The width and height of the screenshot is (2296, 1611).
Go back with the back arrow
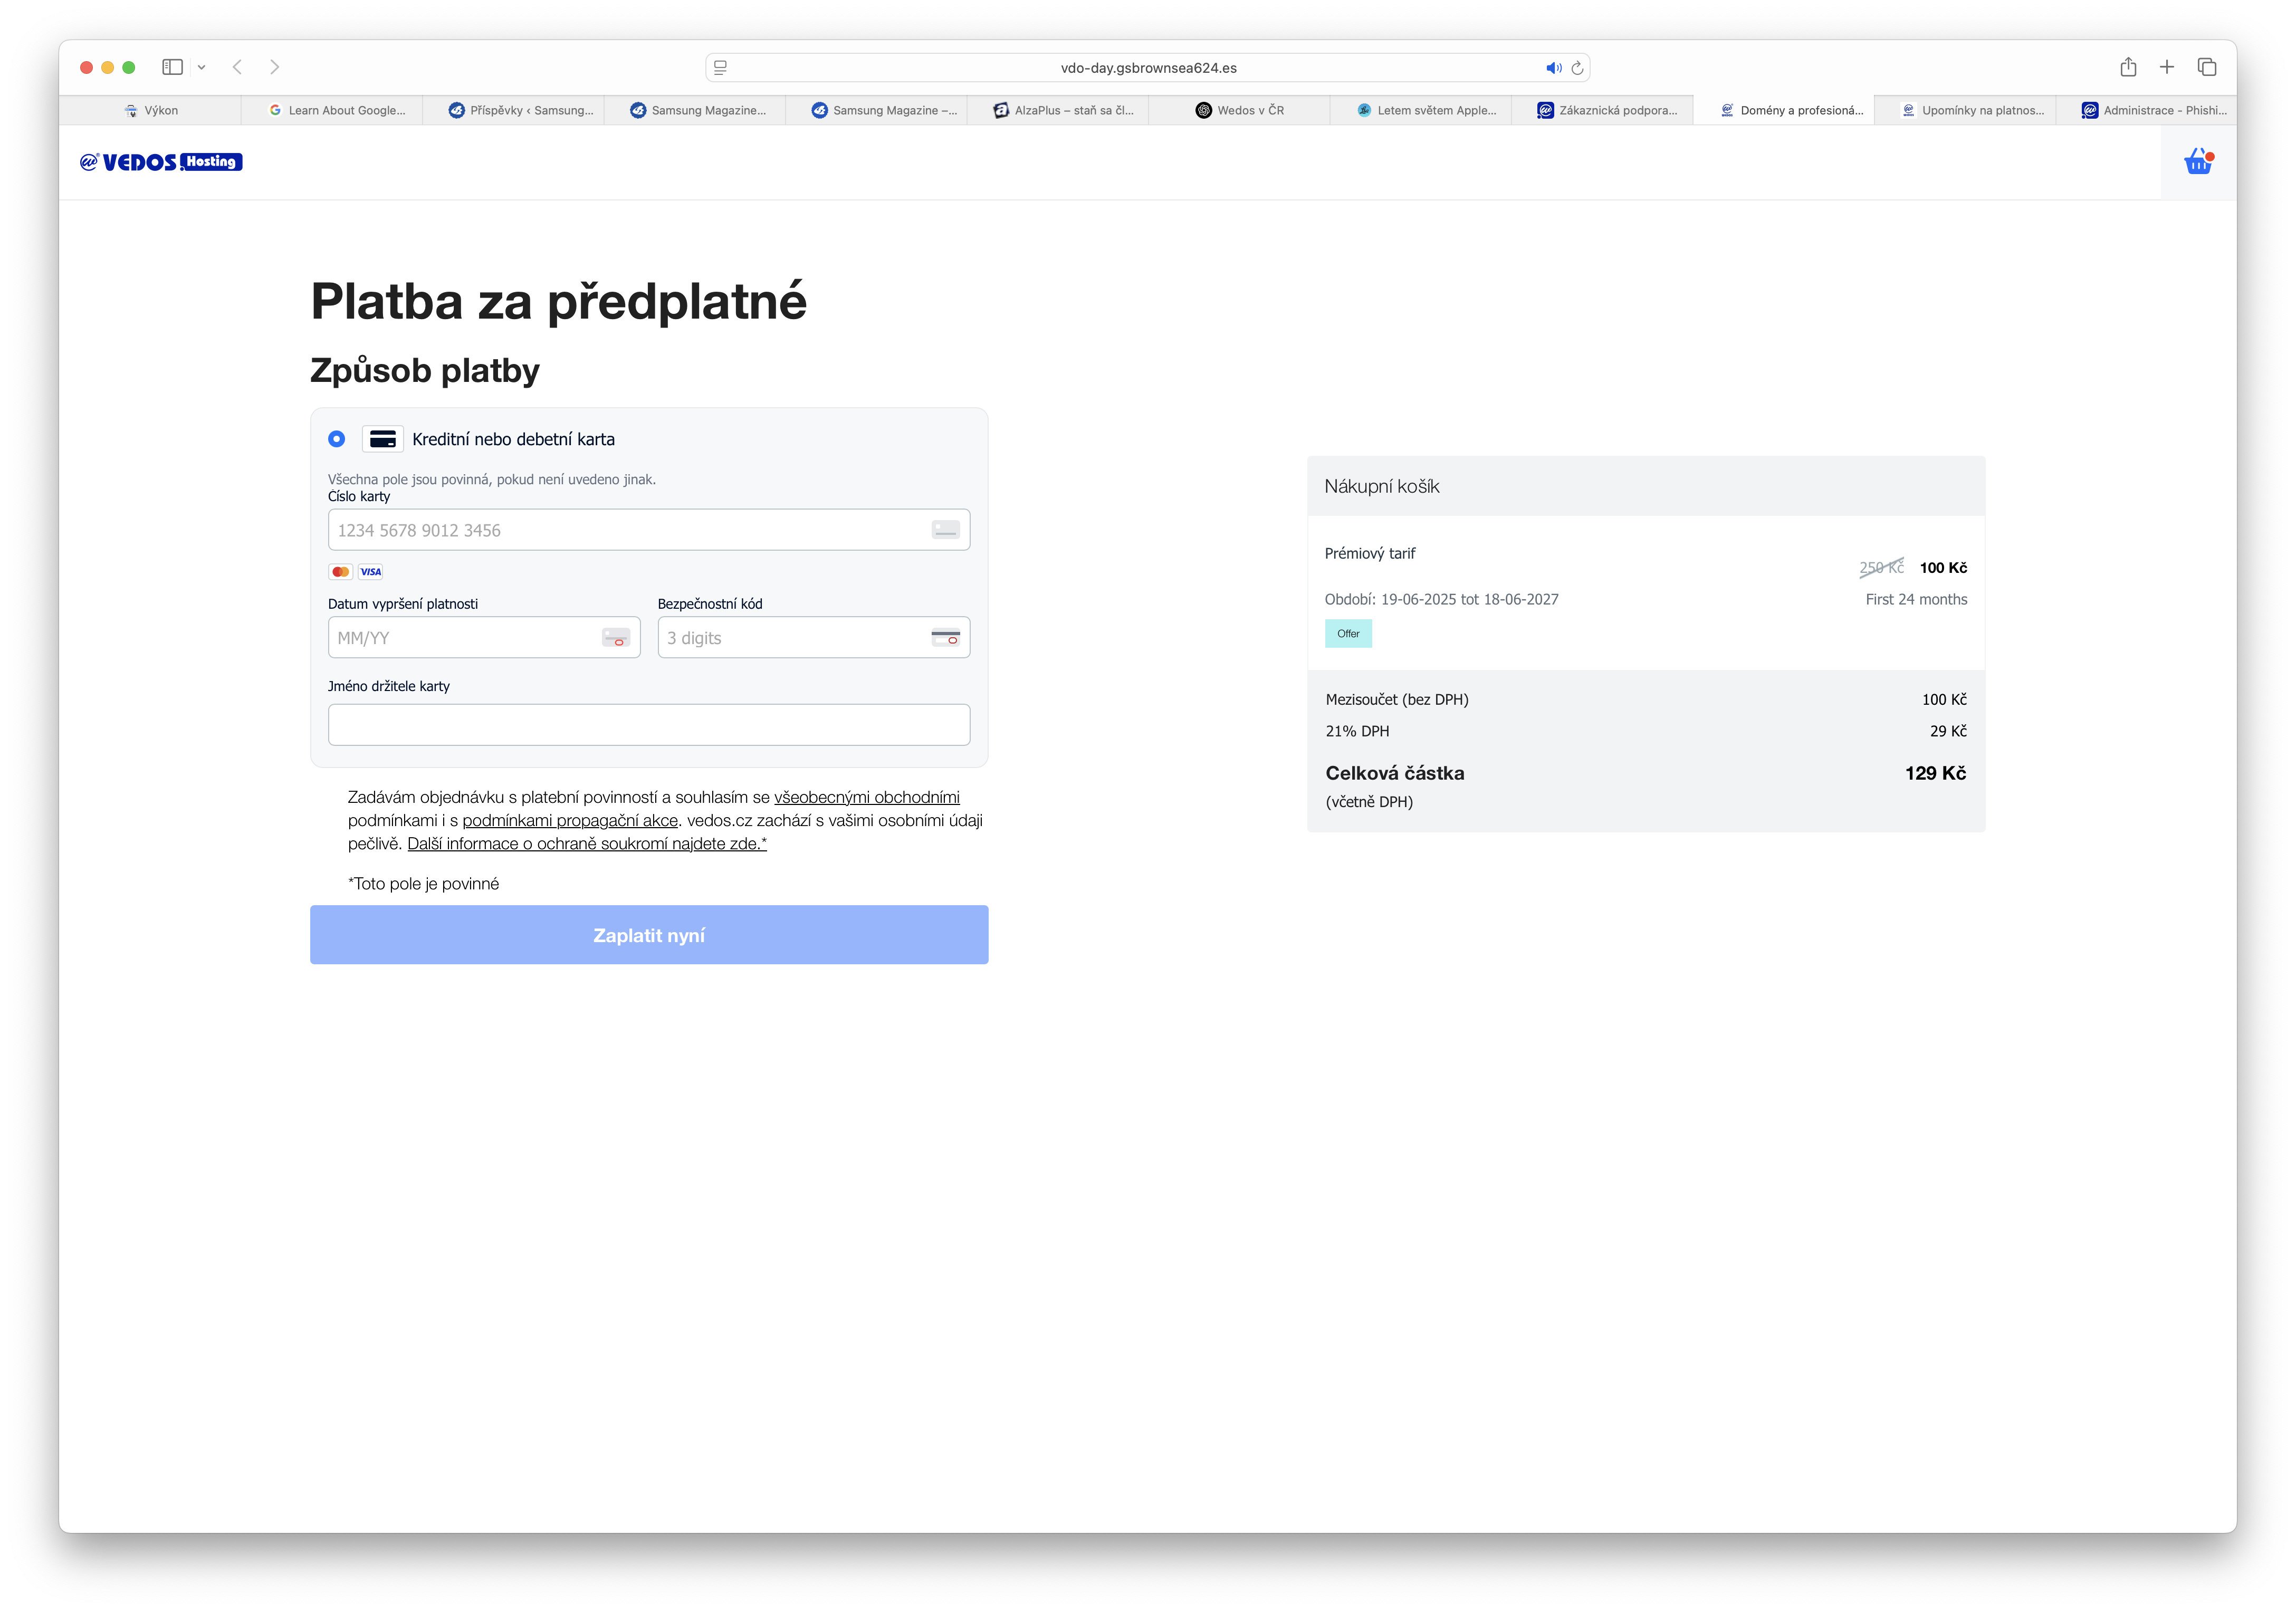click(x=237, y=67)
